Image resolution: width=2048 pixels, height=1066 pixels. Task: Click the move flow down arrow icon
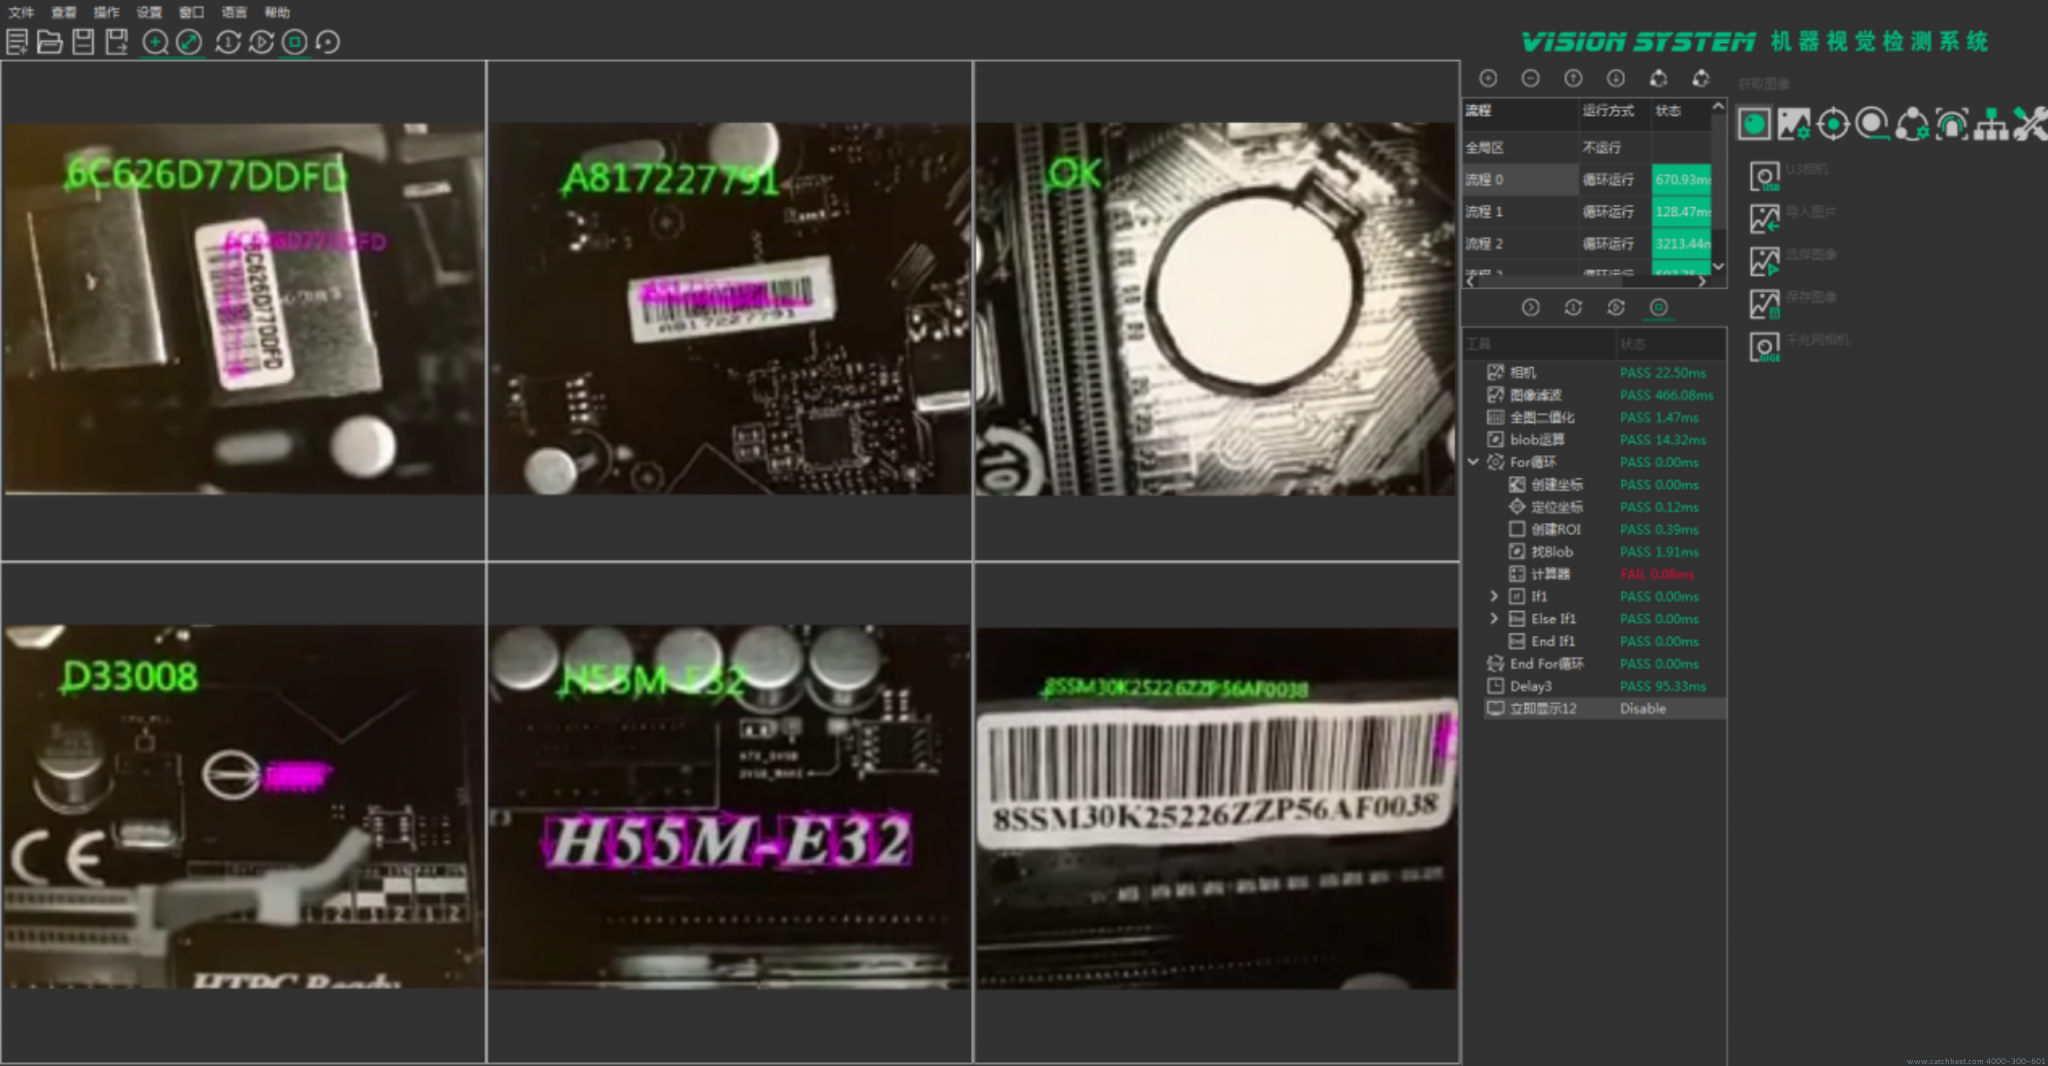point(1616,78)
